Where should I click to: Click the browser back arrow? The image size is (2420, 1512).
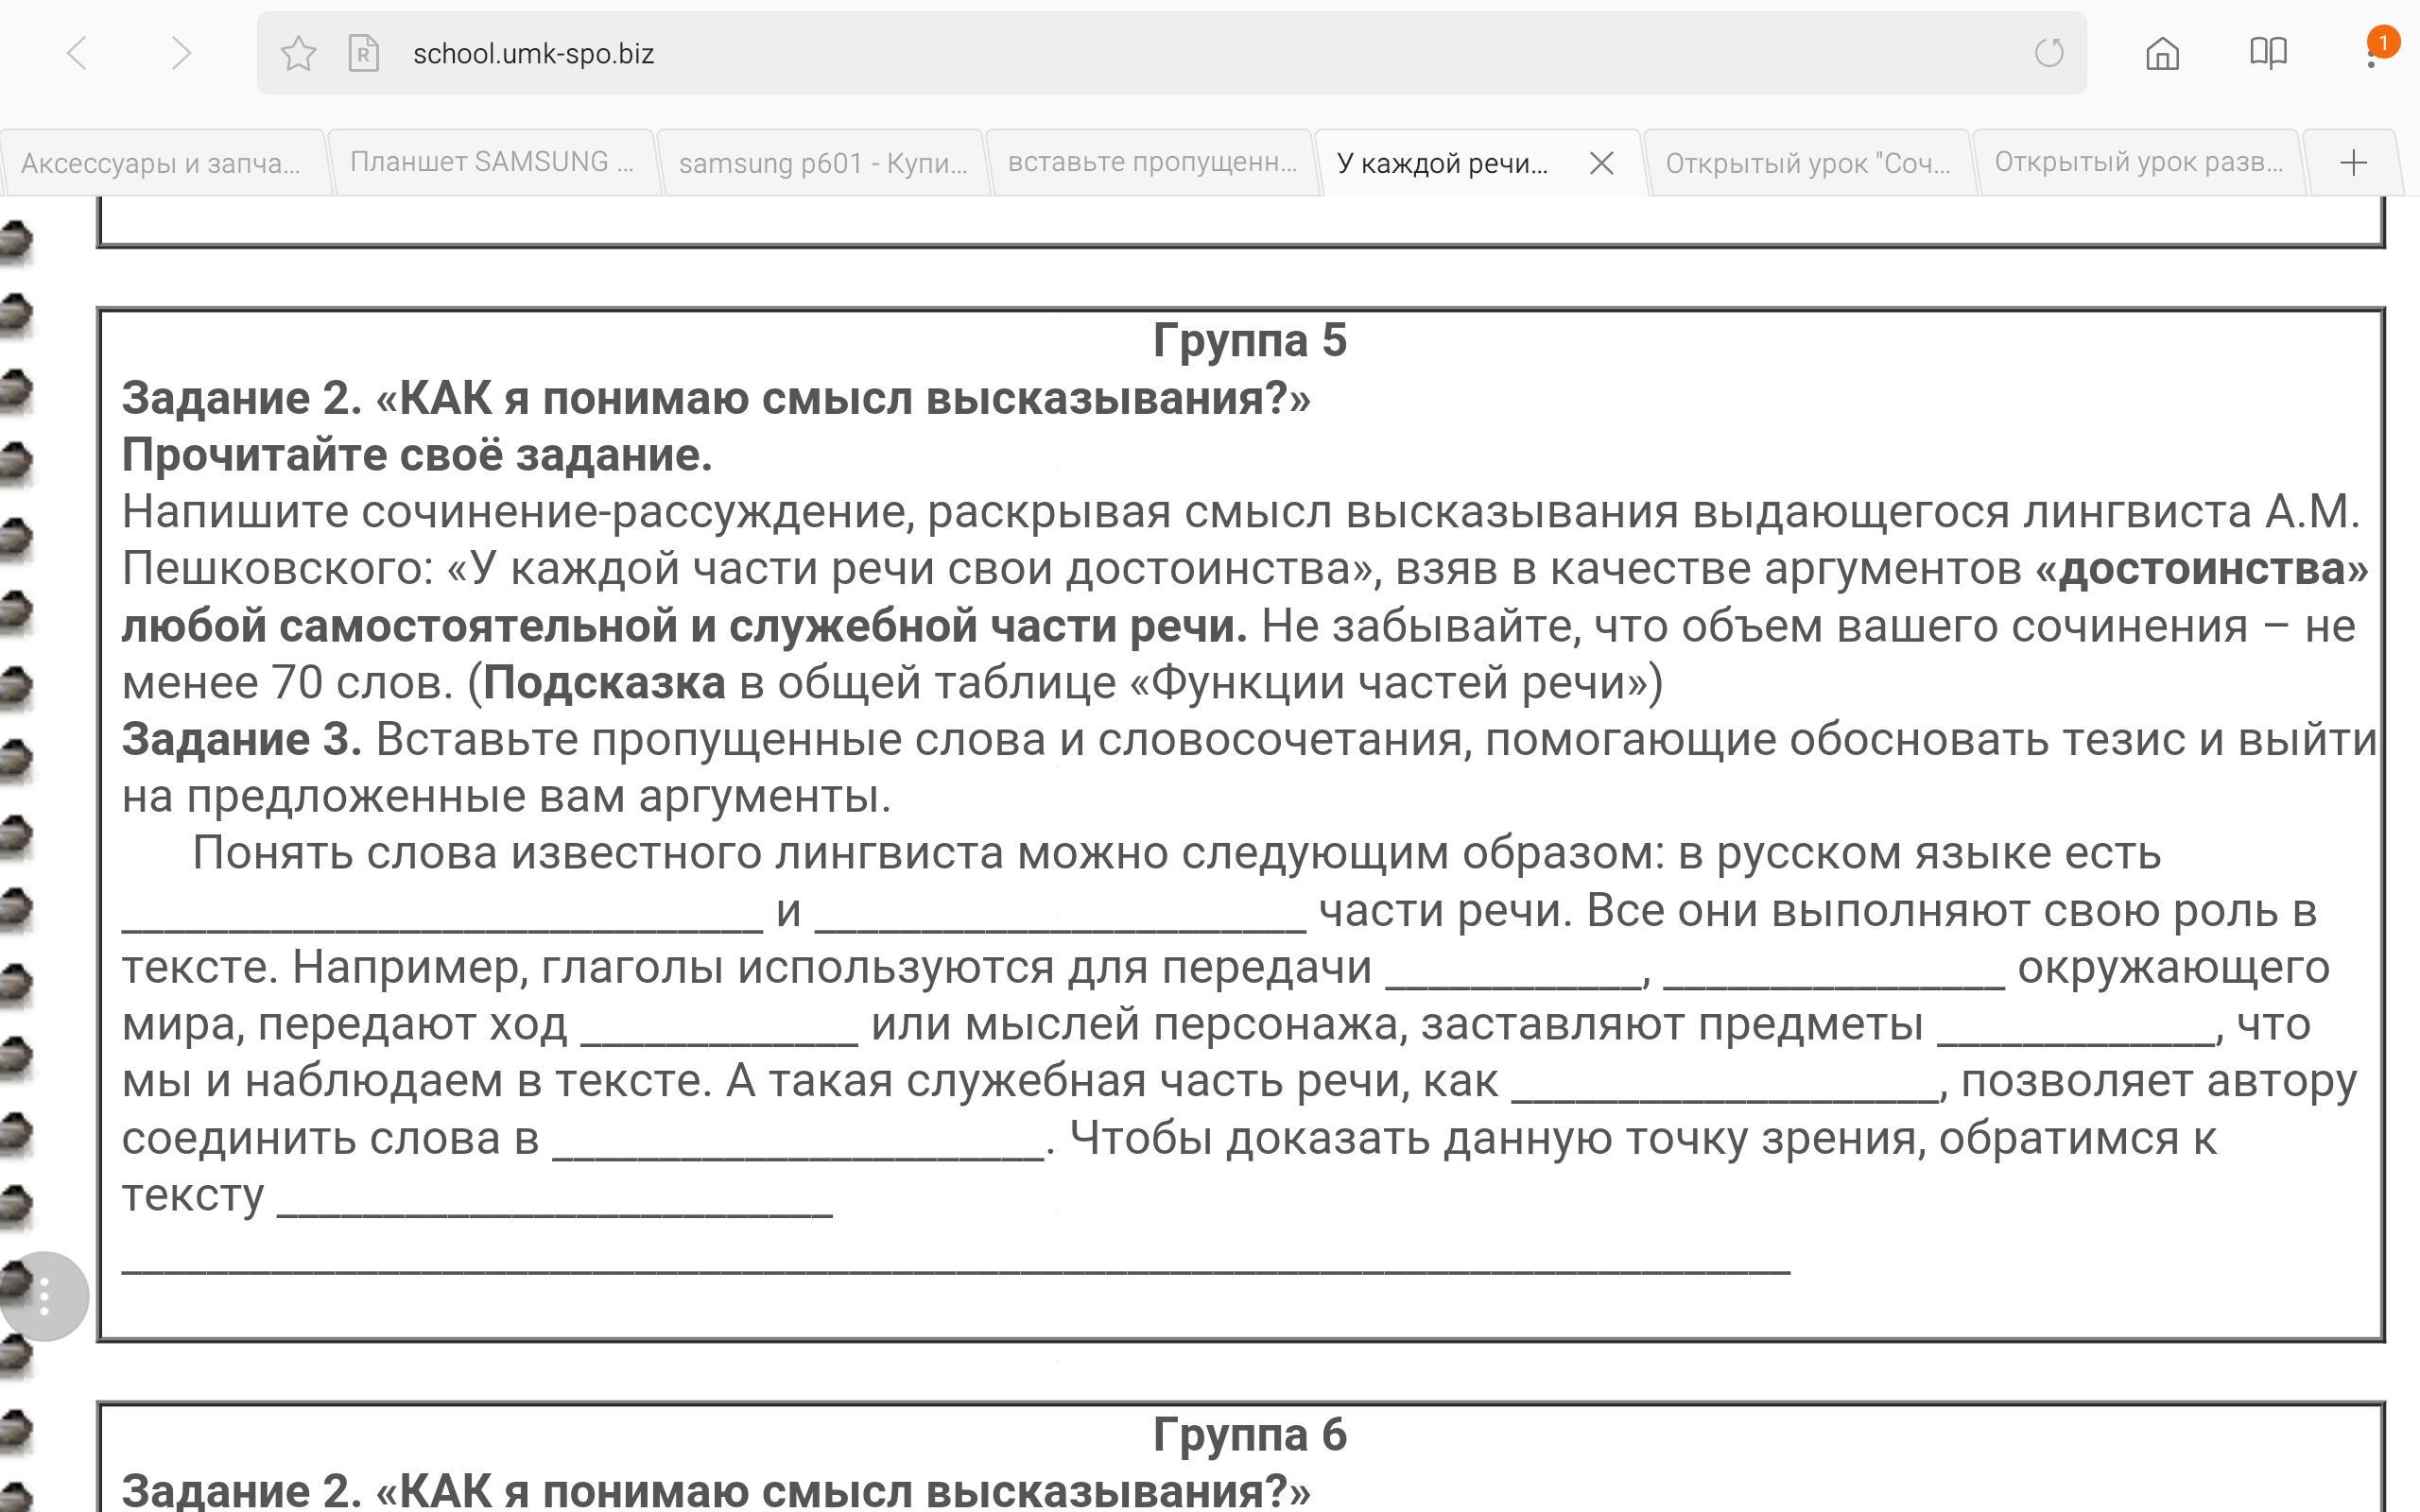click(77, 53)
